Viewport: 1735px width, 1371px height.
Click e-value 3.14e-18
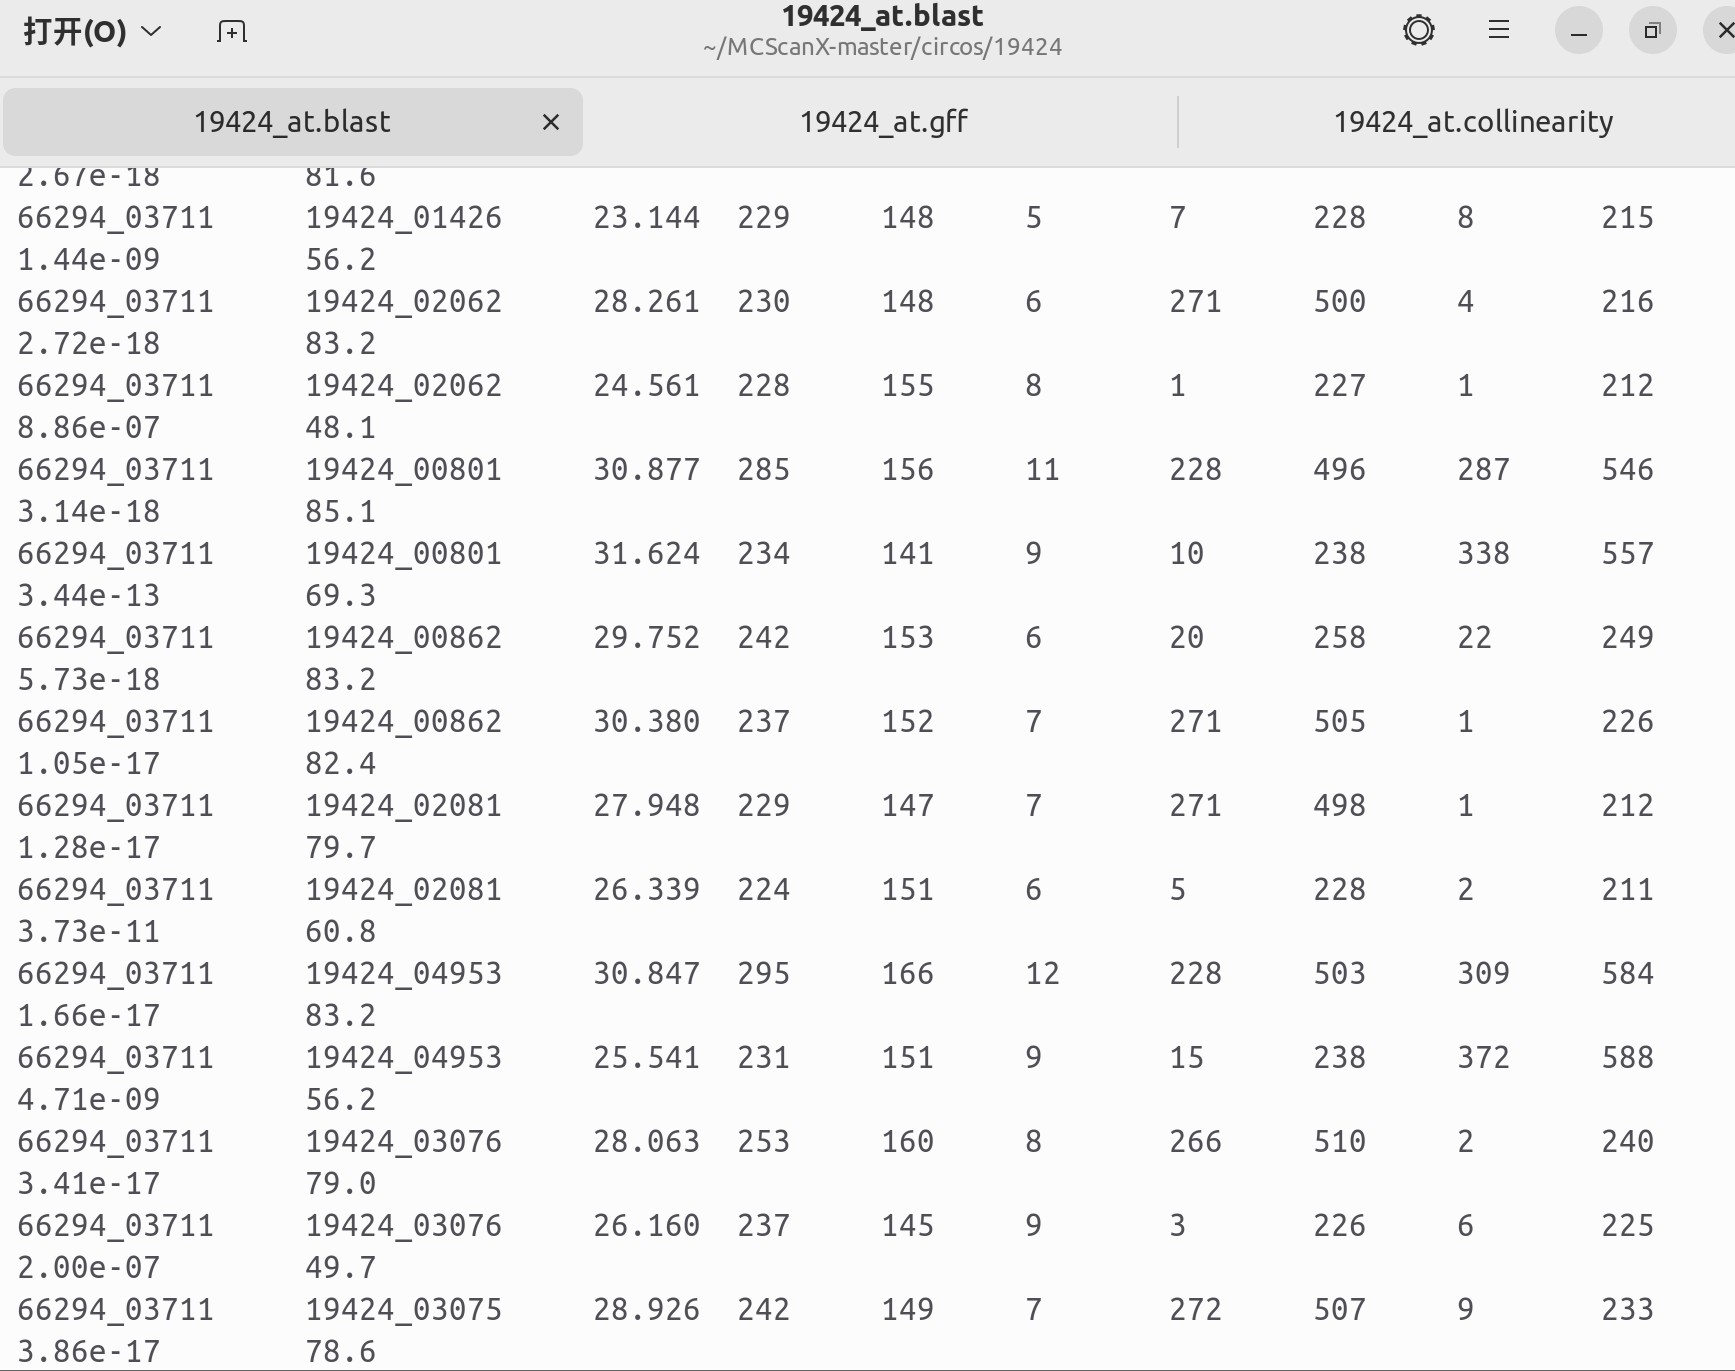(x=89, y=512)
